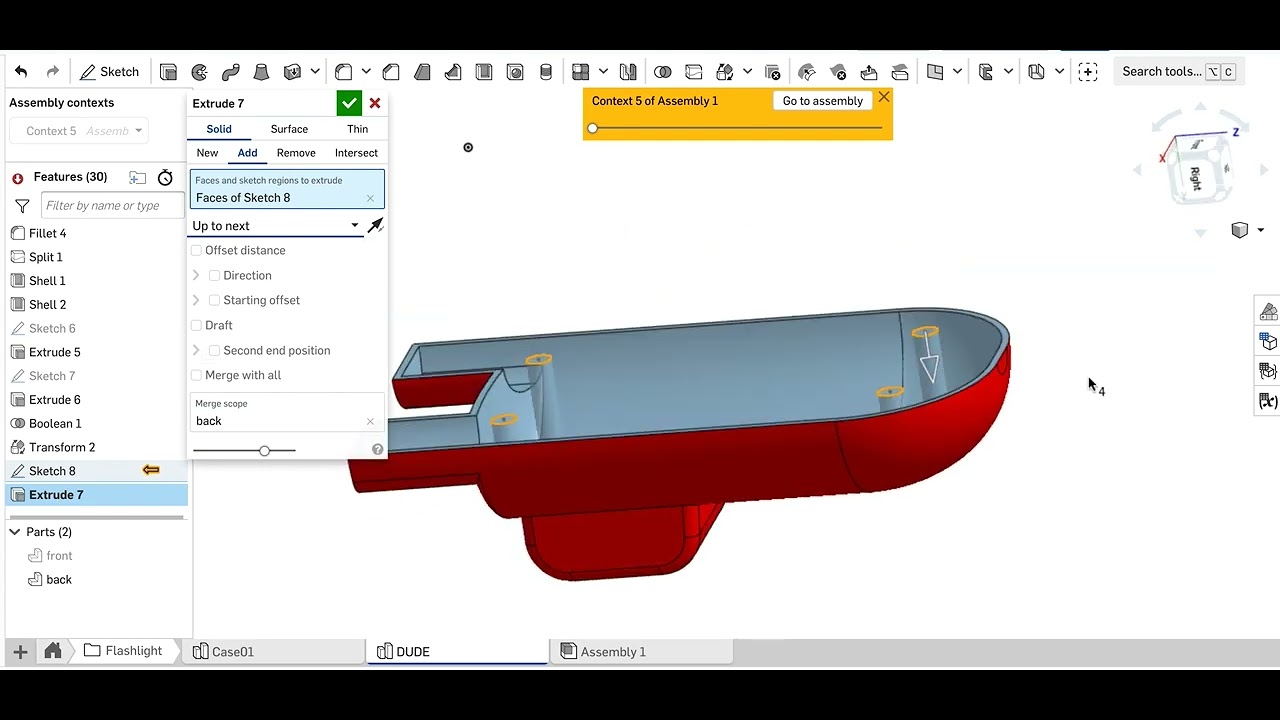Open the dialog help question icon

377,450
